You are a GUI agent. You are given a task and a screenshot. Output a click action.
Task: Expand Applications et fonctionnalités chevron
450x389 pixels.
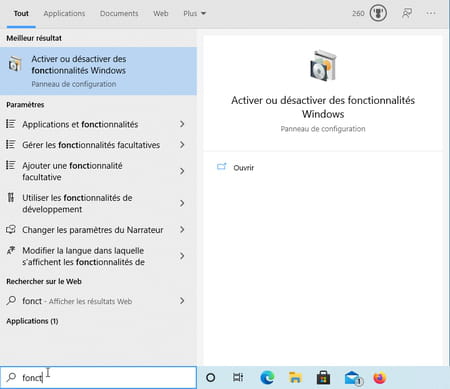182,124
